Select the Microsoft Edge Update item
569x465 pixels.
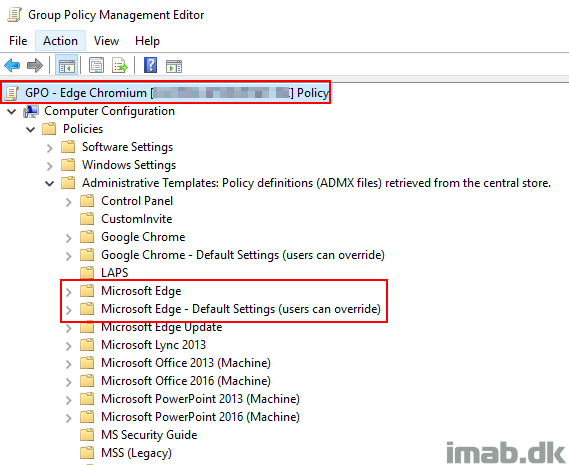pos(161,327)
